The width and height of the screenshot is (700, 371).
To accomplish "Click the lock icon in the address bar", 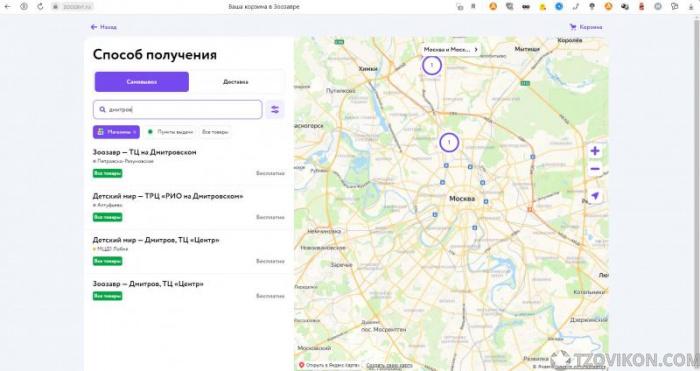I will point(55,7).
